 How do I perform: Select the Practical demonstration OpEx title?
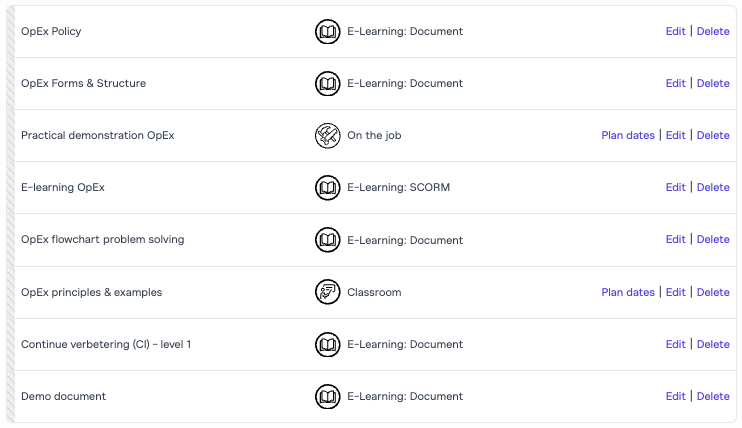97,136
